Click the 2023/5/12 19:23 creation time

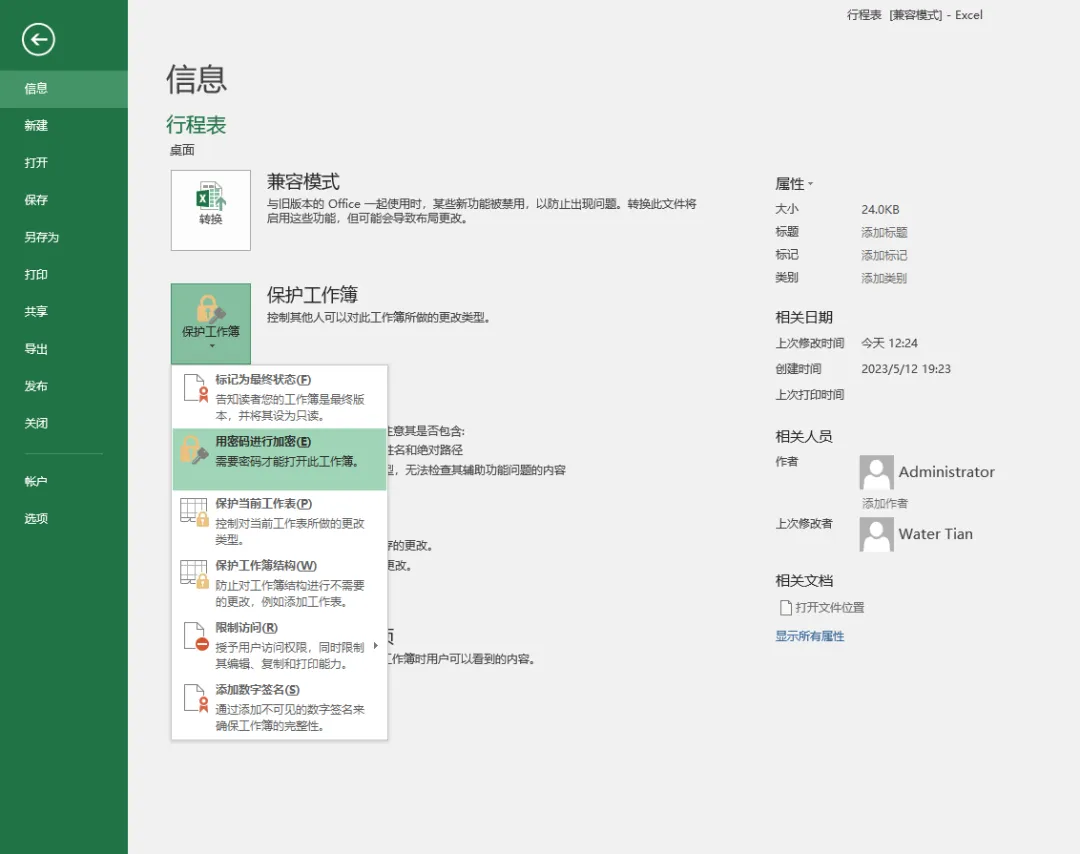906,368
